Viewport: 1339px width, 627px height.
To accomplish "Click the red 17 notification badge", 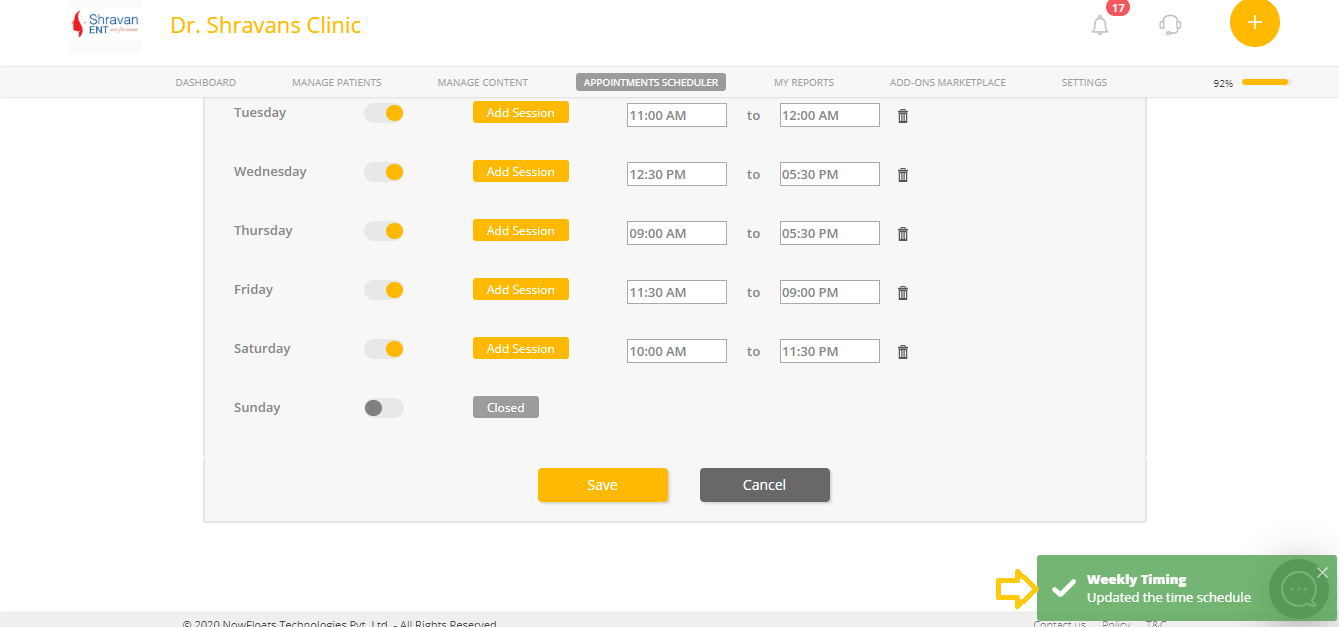I will click(x=1118, y=8).
